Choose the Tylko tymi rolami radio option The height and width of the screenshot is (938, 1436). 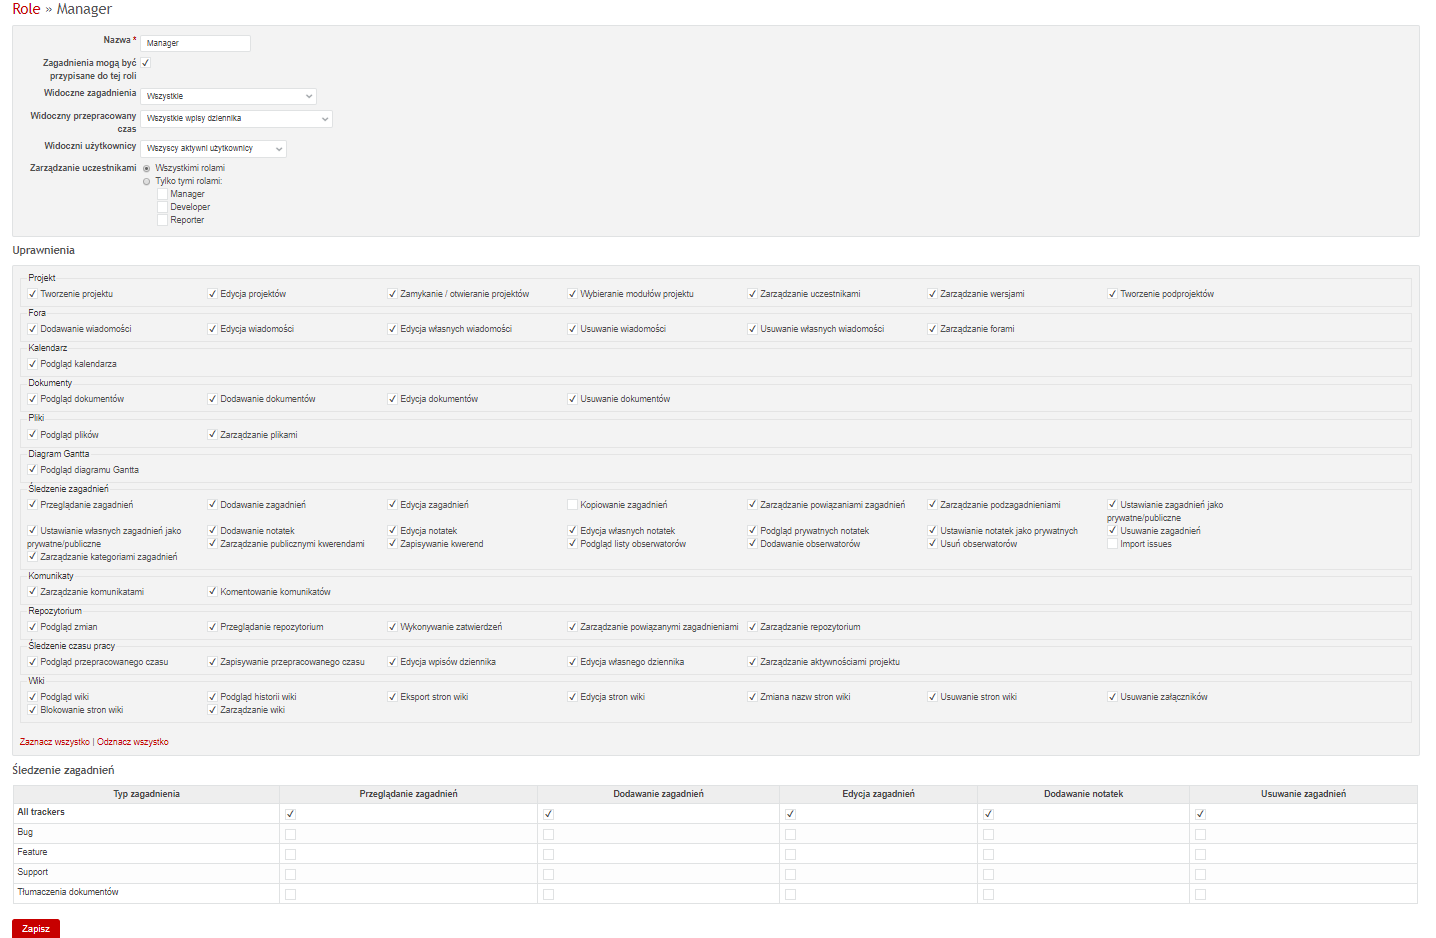click(147, 181)
